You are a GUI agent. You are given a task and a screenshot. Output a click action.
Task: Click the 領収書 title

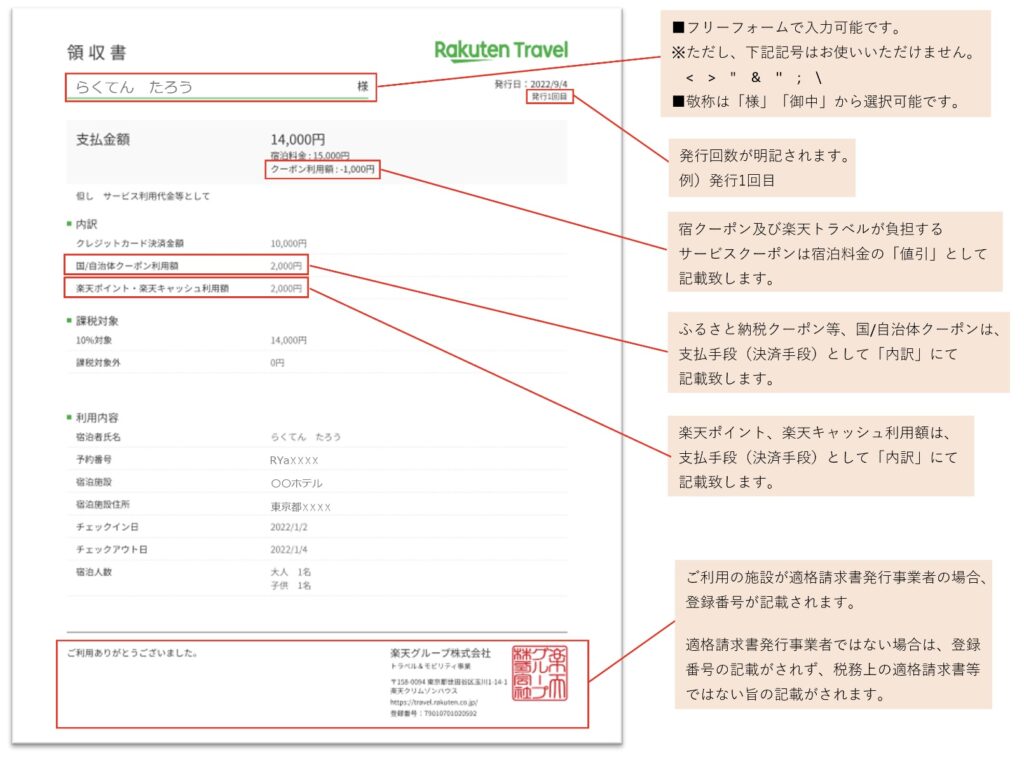[x=97, y=52]
